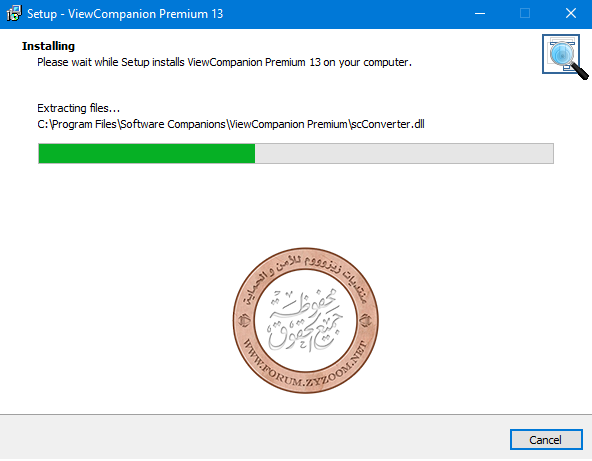592x461 pixels.
Task: Minimize the Setup window
Action: [x=480, y=14]
